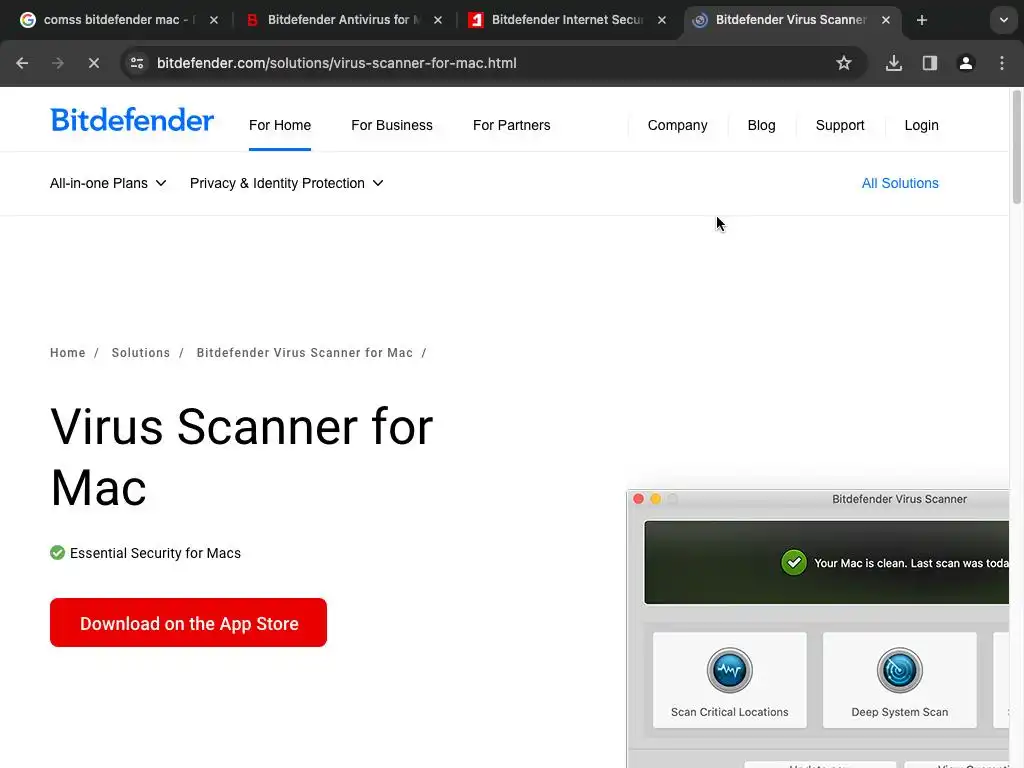The height and width of the screenshot is (768, 1024).
Task: Close the Bitdefender Antivirus for Mac tab
Action: tap(438, 20)
